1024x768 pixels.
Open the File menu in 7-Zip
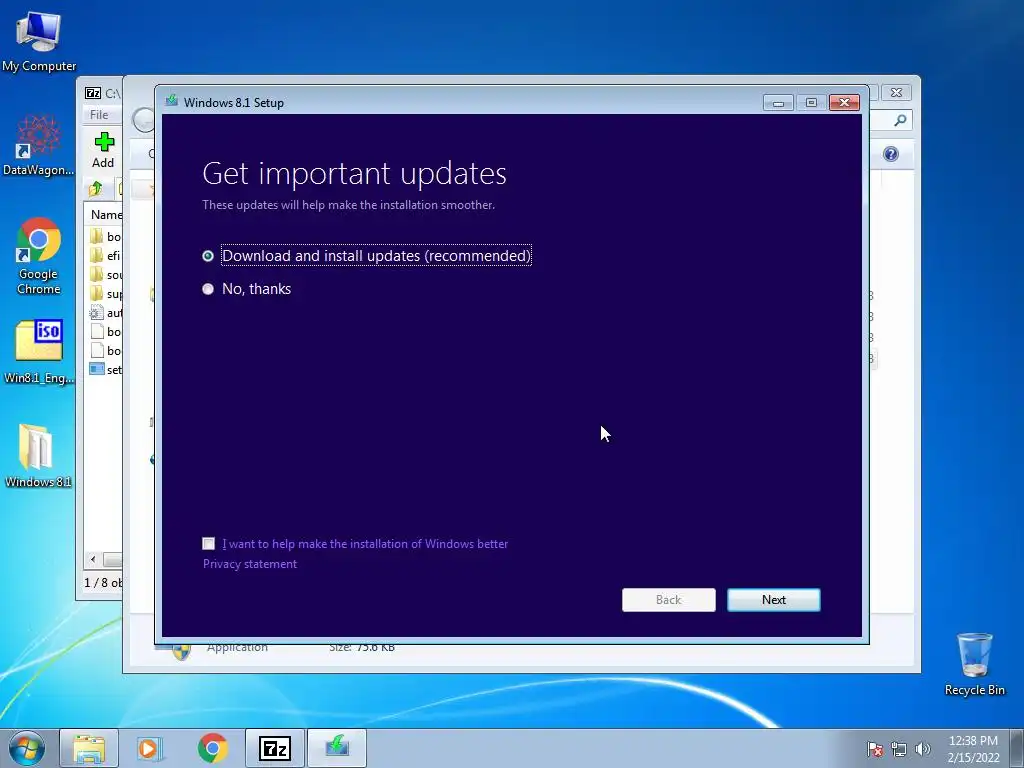click(x=99, y=114)
